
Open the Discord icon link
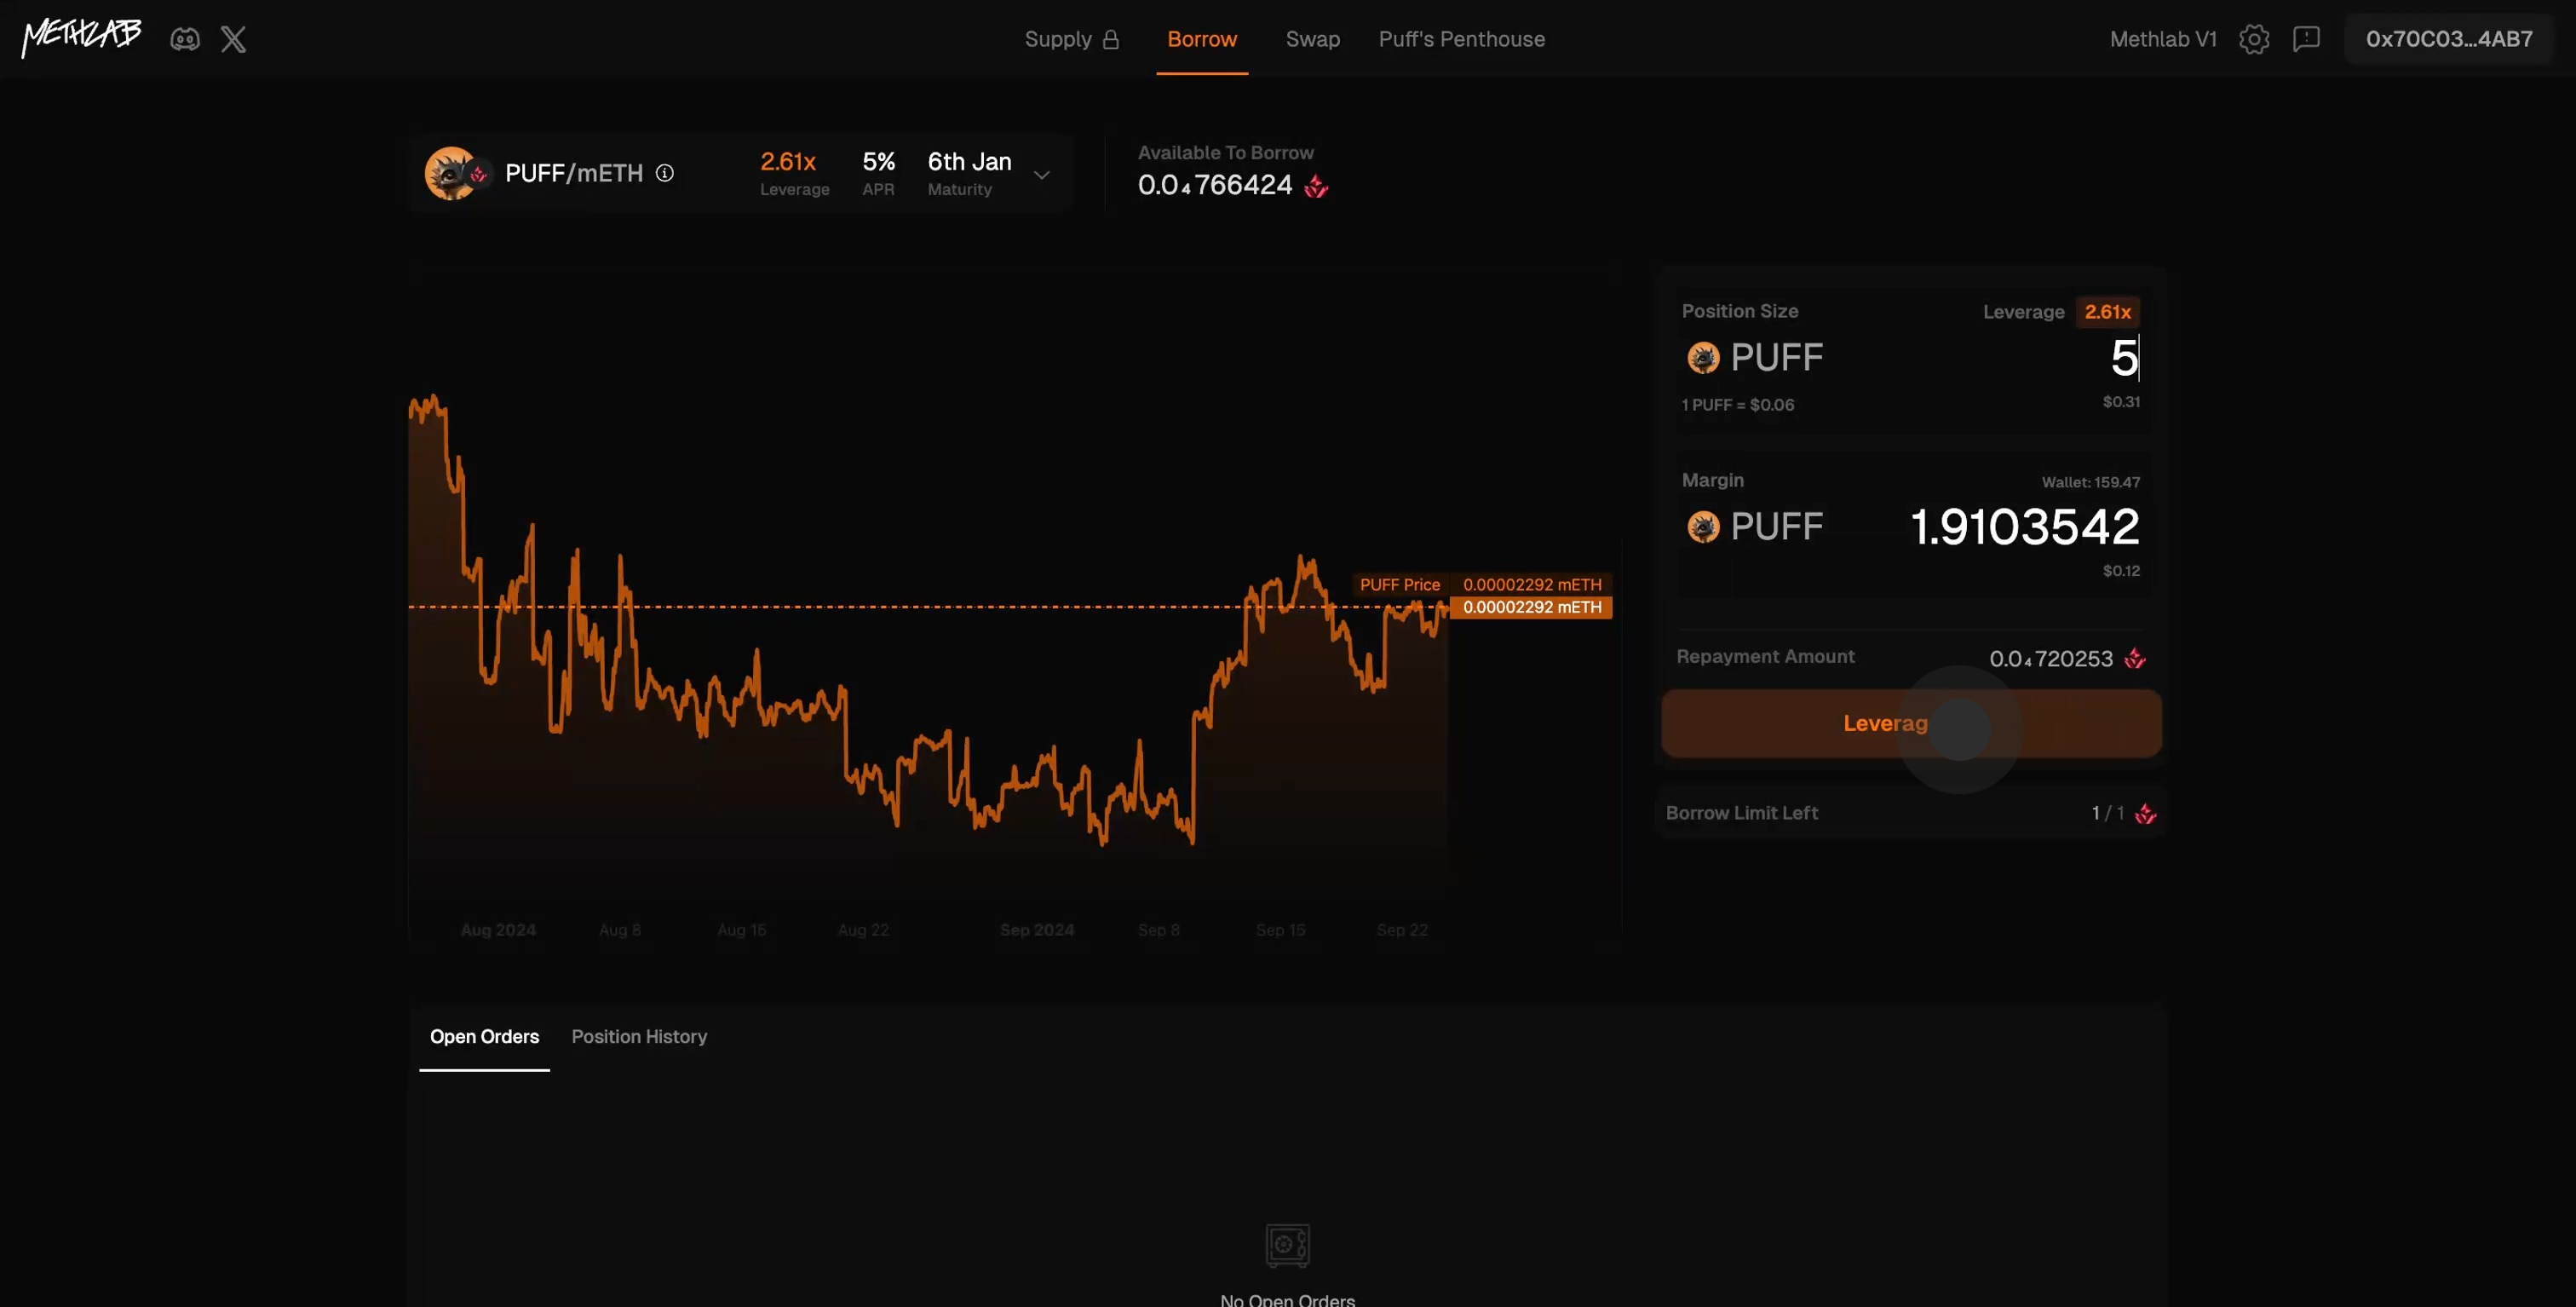[x=185, y=39]
